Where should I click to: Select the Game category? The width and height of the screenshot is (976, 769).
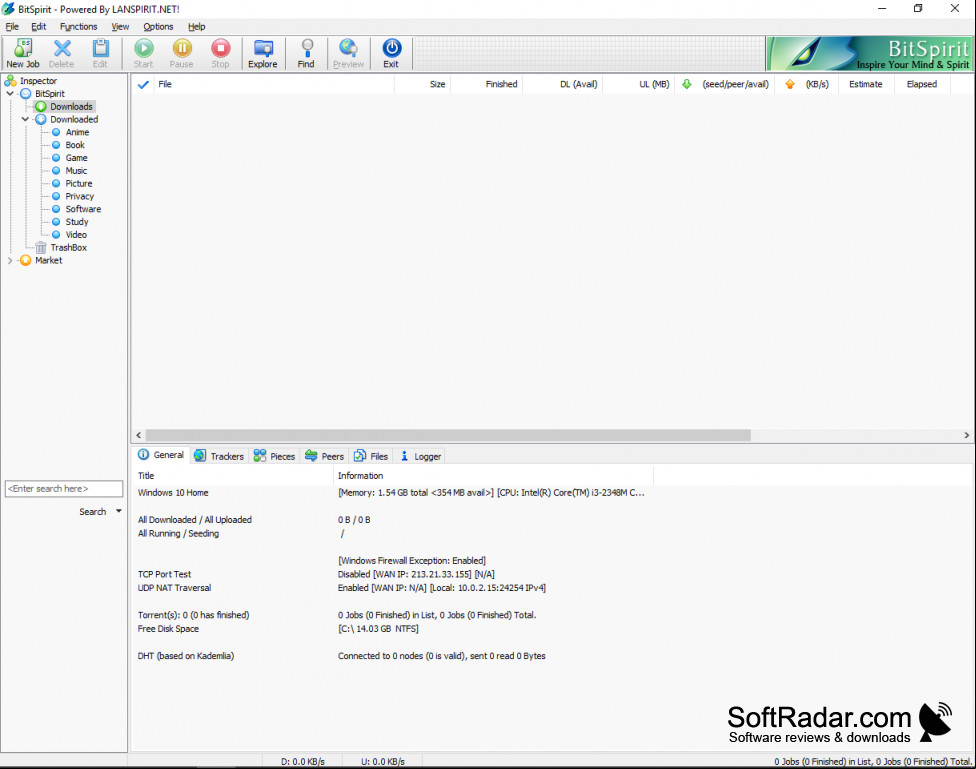pyautogui.click(x=77, y=158)
